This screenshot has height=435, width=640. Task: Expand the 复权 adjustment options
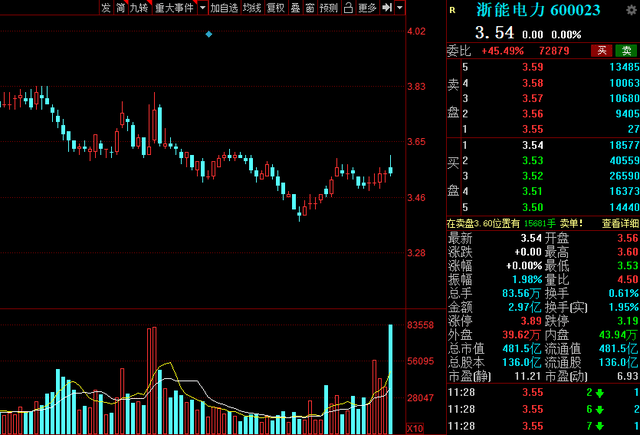275,8
